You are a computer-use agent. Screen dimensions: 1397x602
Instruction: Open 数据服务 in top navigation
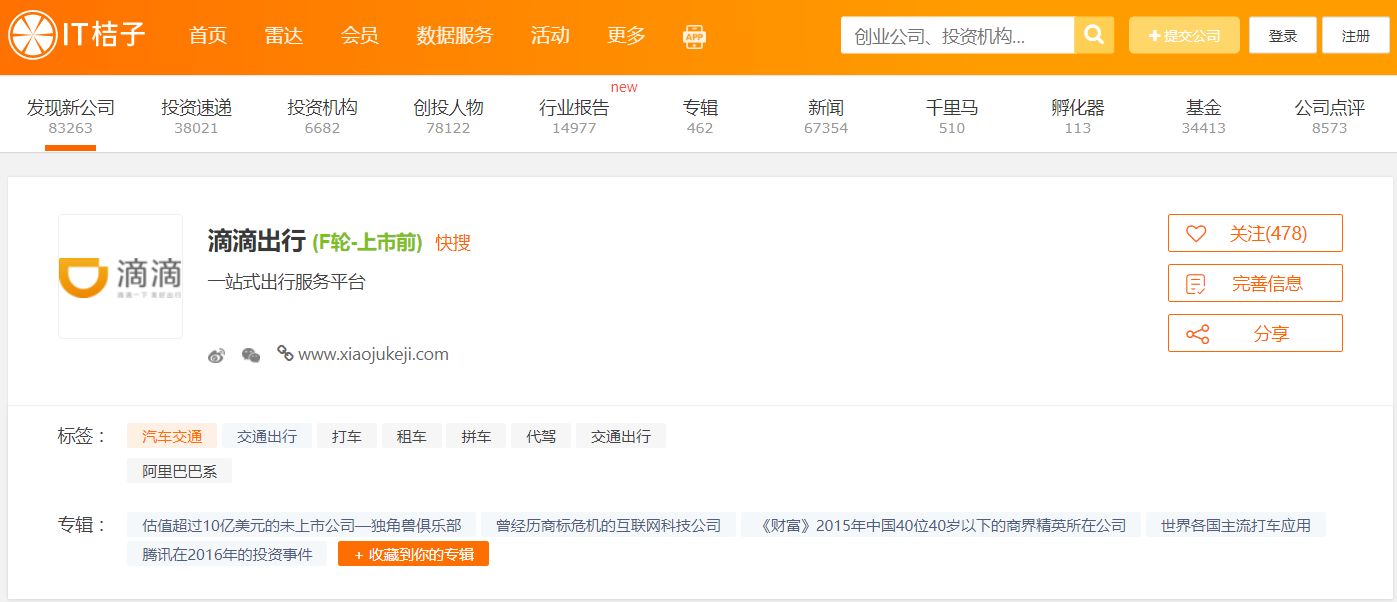tap(455, 36)
